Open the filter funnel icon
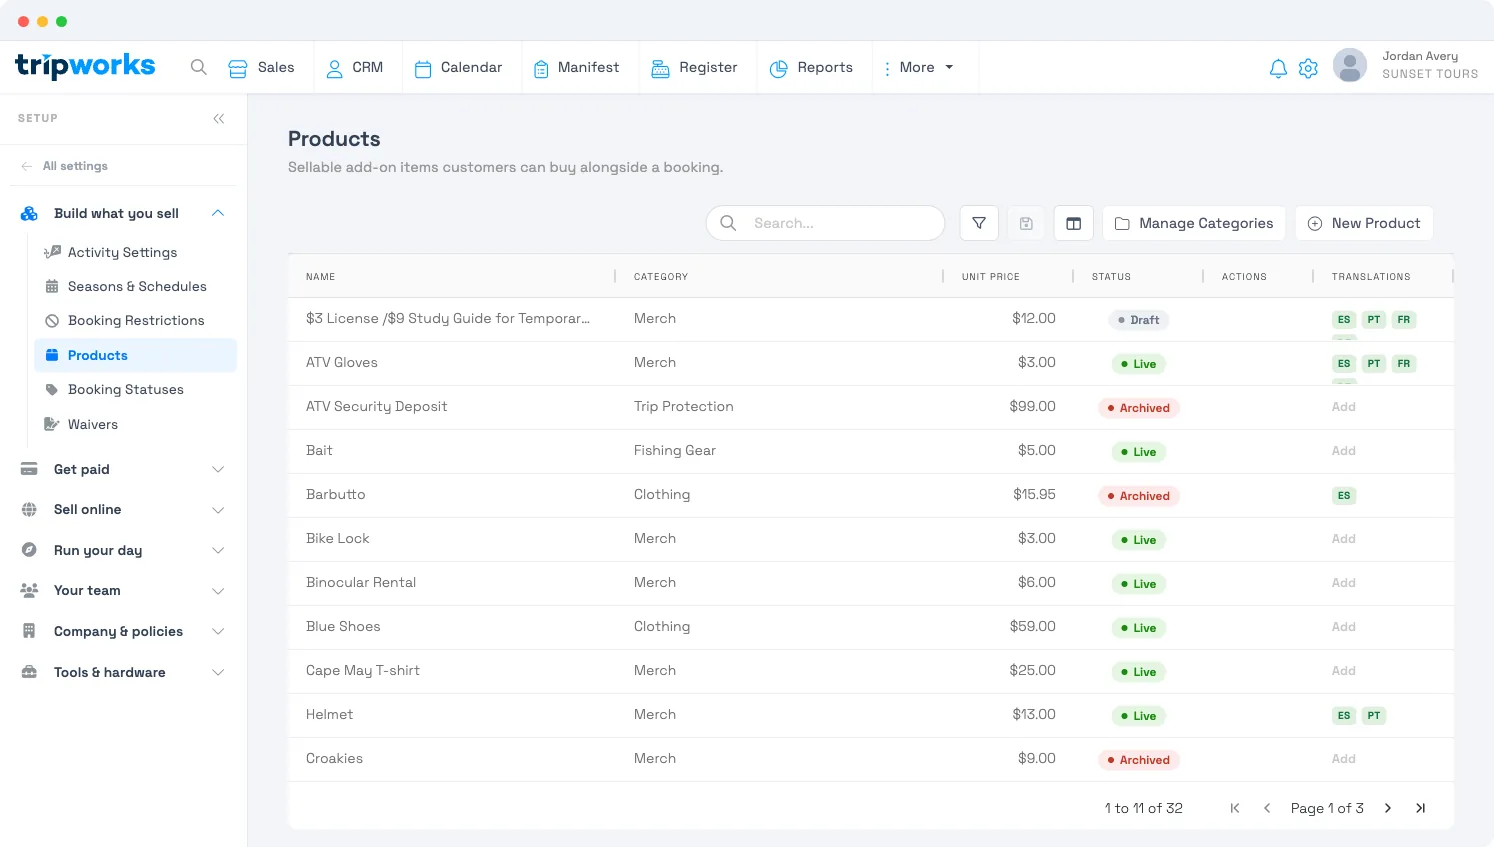 tap(979, 223)
